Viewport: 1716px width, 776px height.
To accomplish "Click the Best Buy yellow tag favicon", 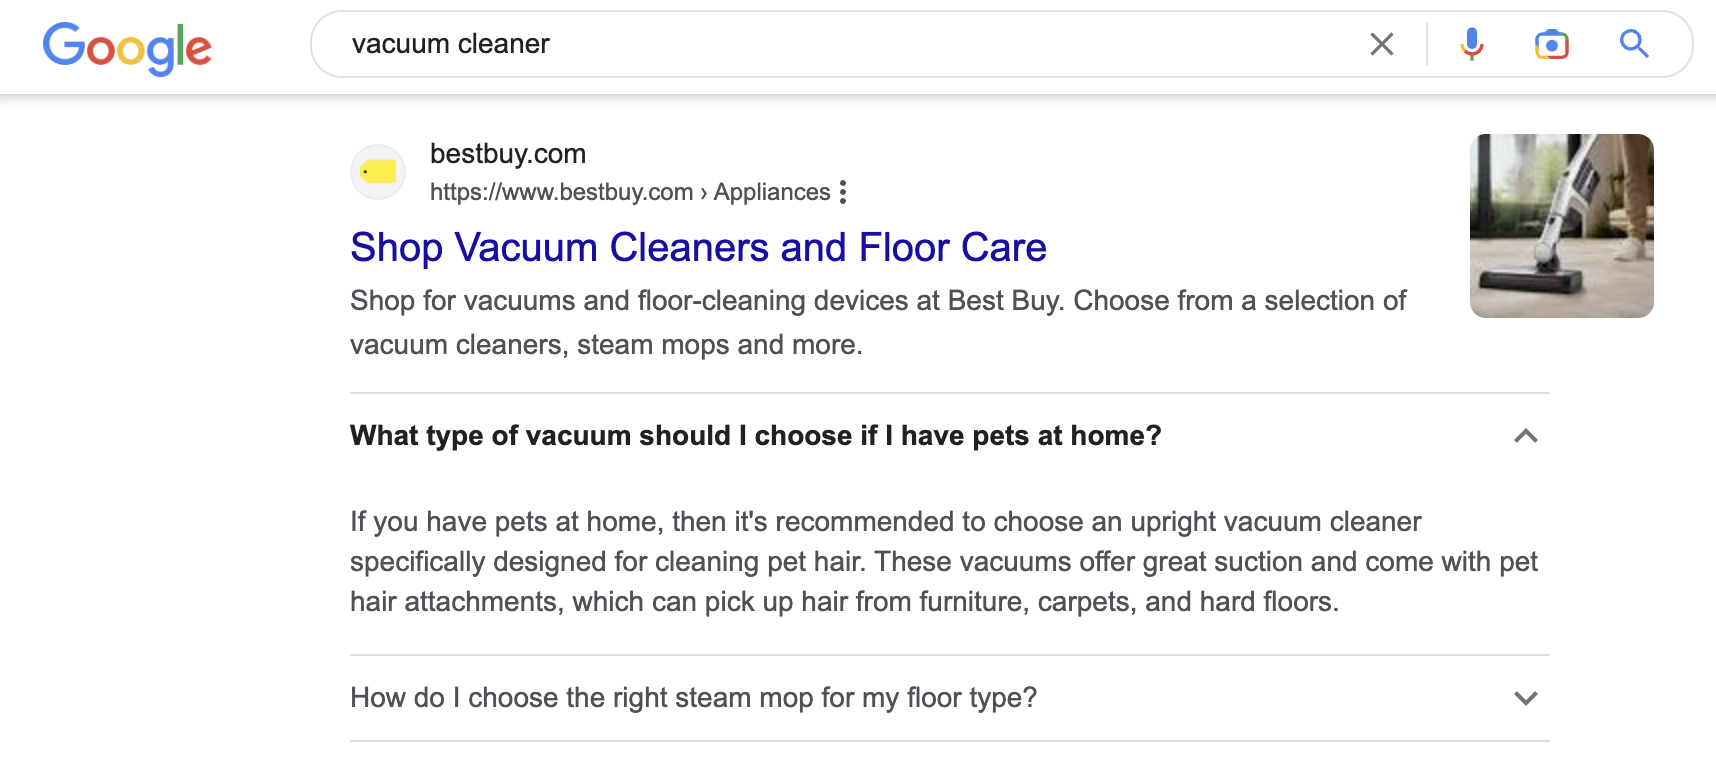I will coord(378,172).
